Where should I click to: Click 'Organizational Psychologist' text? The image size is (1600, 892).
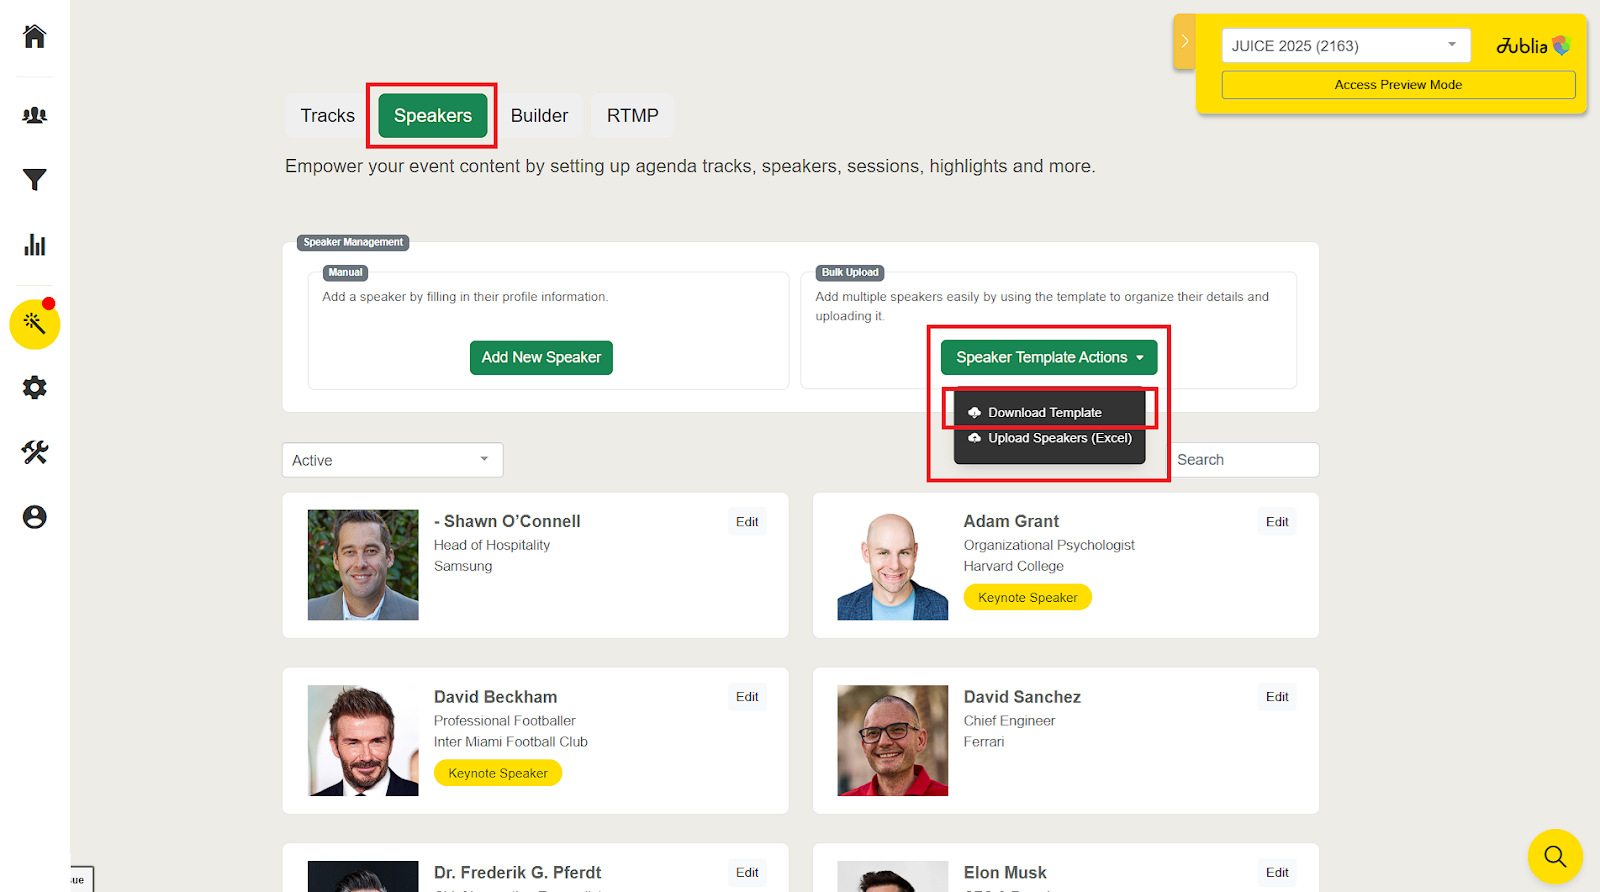click(1049, 545)
